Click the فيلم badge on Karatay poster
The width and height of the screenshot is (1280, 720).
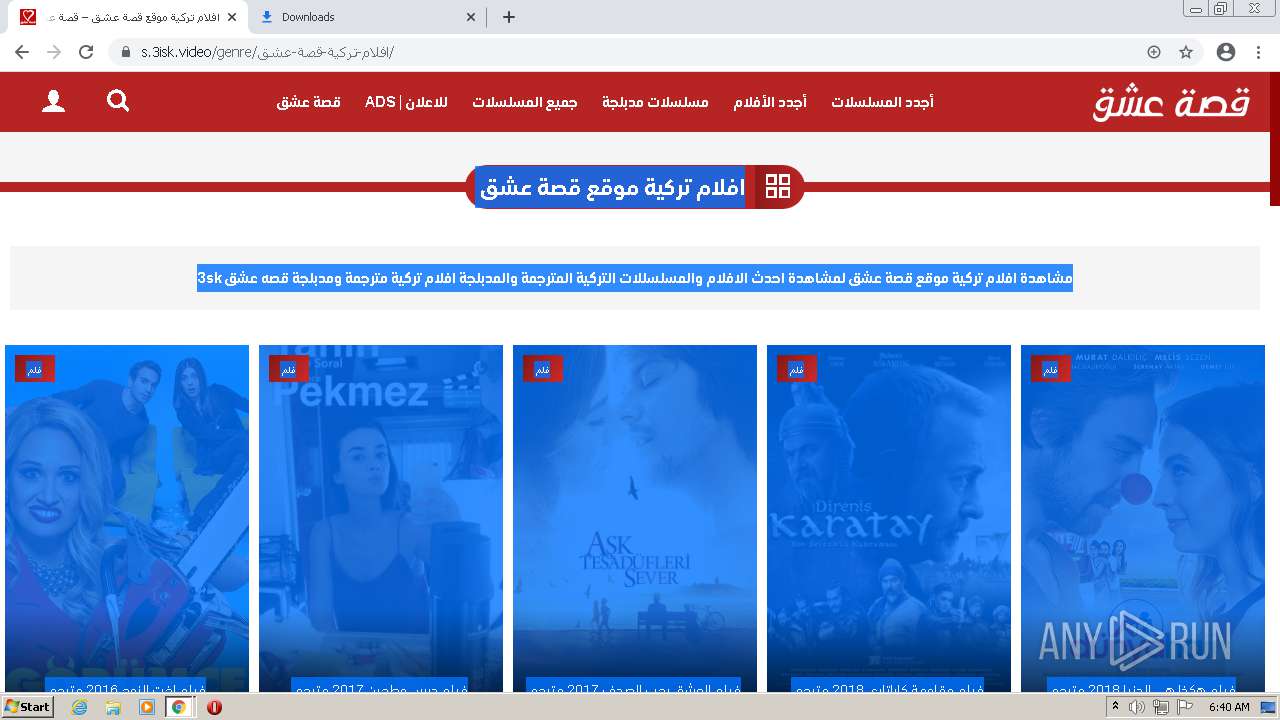pyautogui.click(x=797, y=369)
